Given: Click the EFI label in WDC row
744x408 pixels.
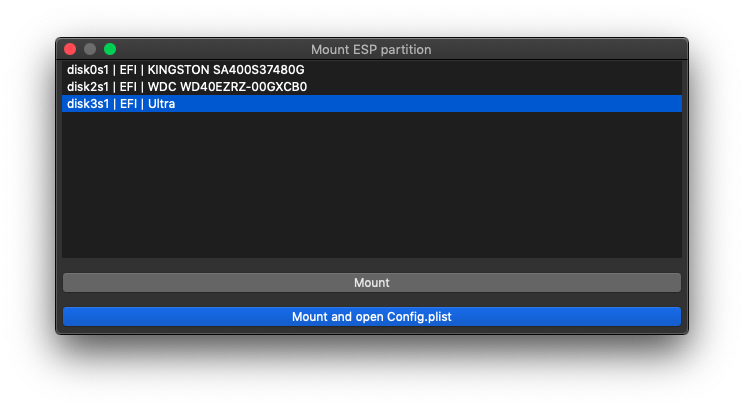Looking at the screenshot, I should 128,87.
